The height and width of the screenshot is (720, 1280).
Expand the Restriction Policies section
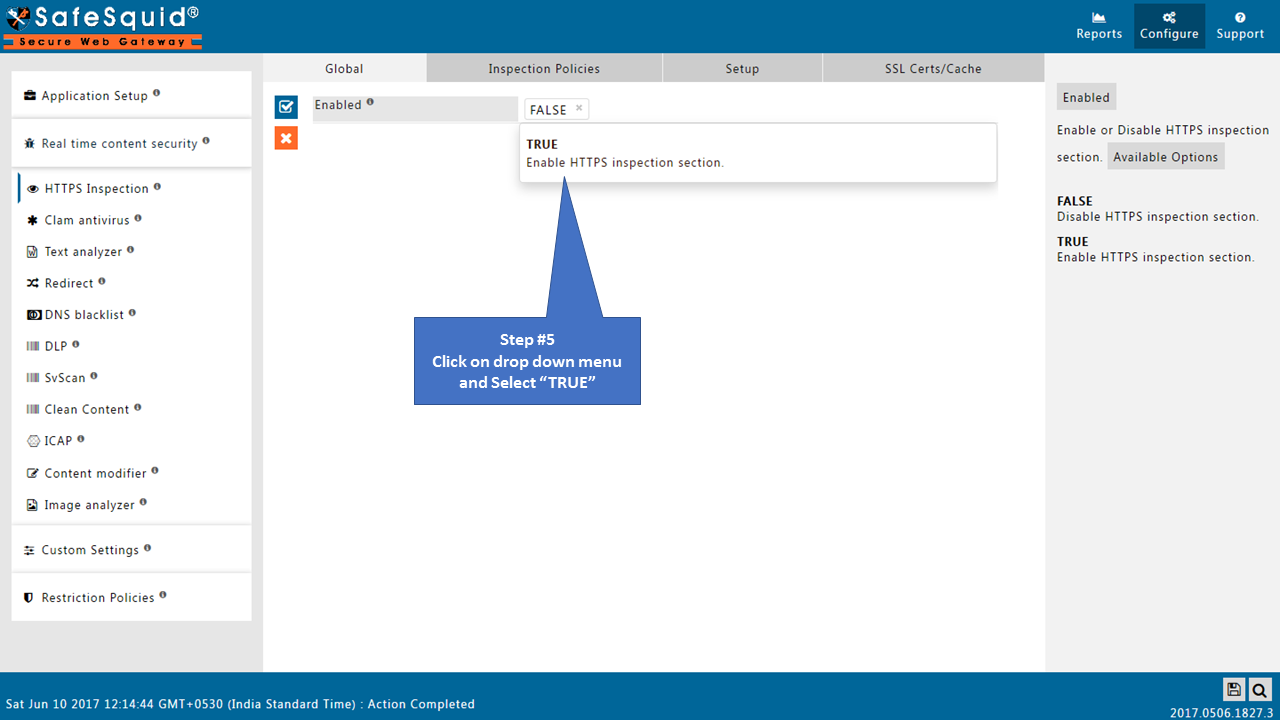click(x=98, y=598)
